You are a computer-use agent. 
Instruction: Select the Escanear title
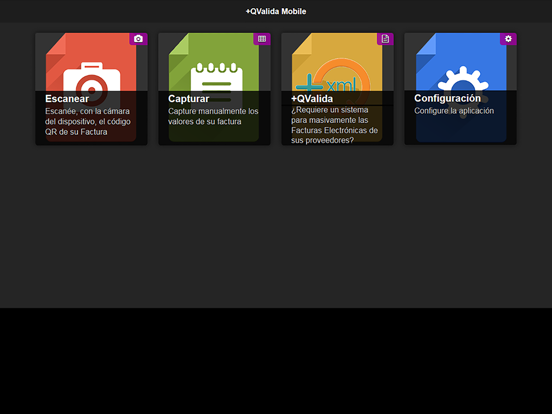(67, 99)
